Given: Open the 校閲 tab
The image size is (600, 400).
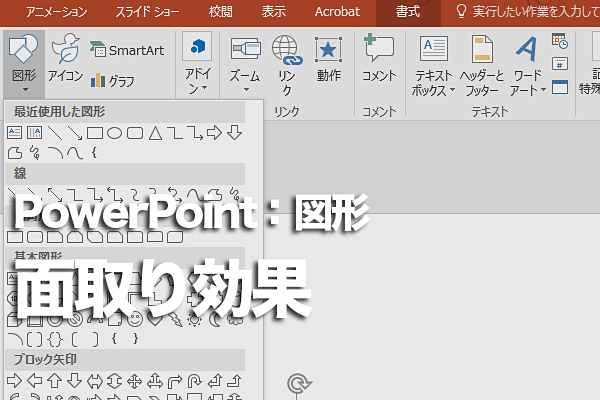Looking at the screenshot, I should pyautogui.click(x=221, y=12).
